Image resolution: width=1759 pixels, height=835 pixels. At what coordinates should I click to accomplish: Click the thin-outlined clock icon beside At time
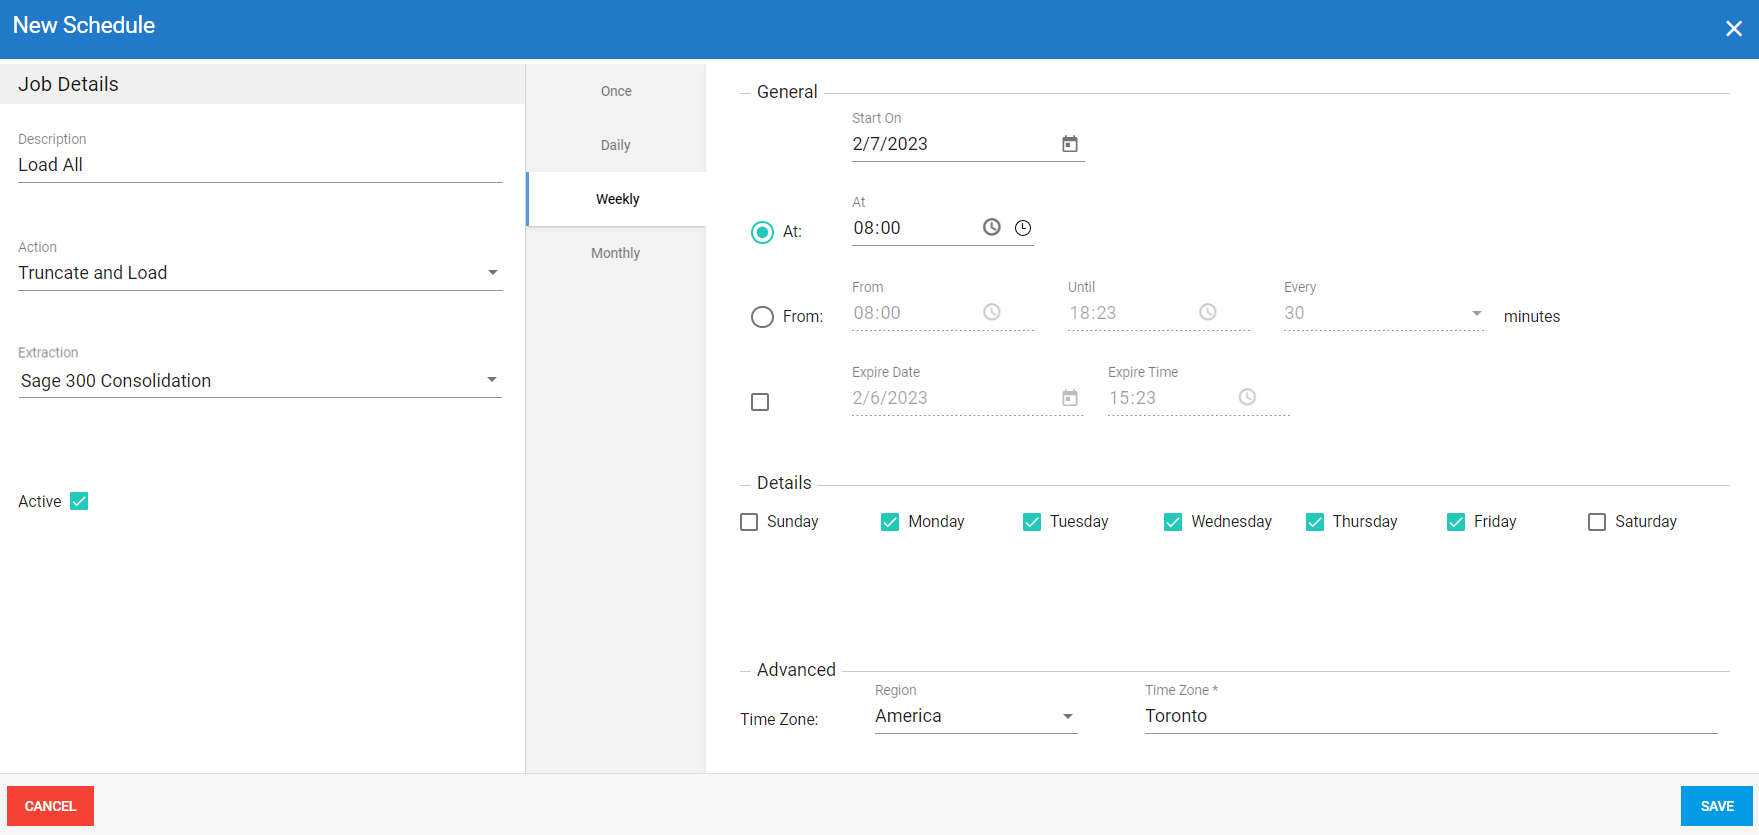pos(1023,228)
